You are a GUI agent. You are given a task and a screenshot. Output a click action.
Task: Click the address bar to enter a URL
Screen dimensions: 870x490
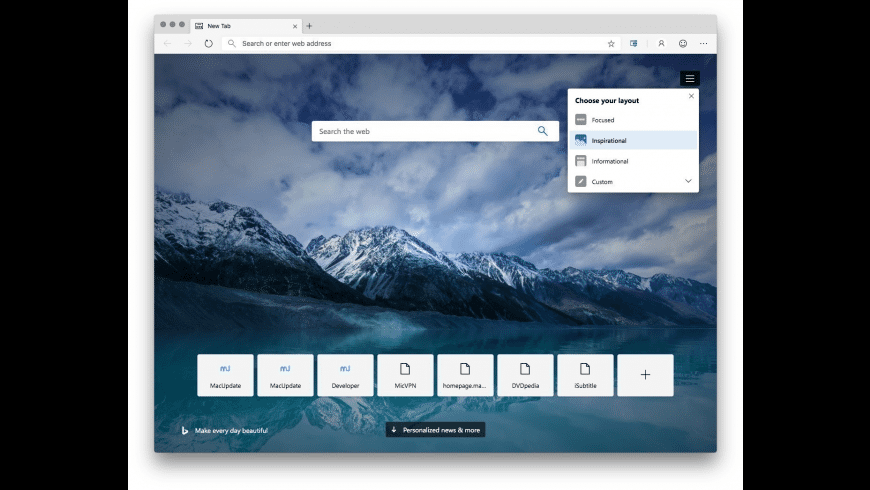pos(419,43)
